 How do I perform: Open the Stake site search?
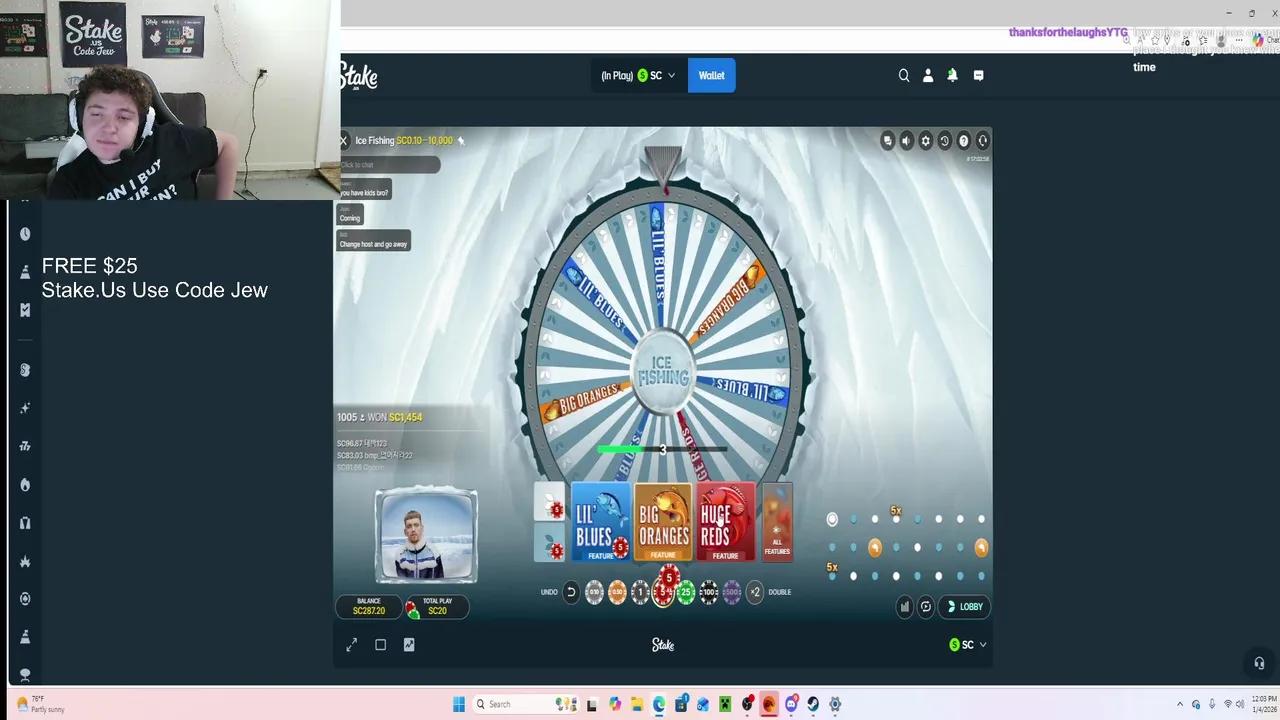pyautogui.click(x=904, y=75)
